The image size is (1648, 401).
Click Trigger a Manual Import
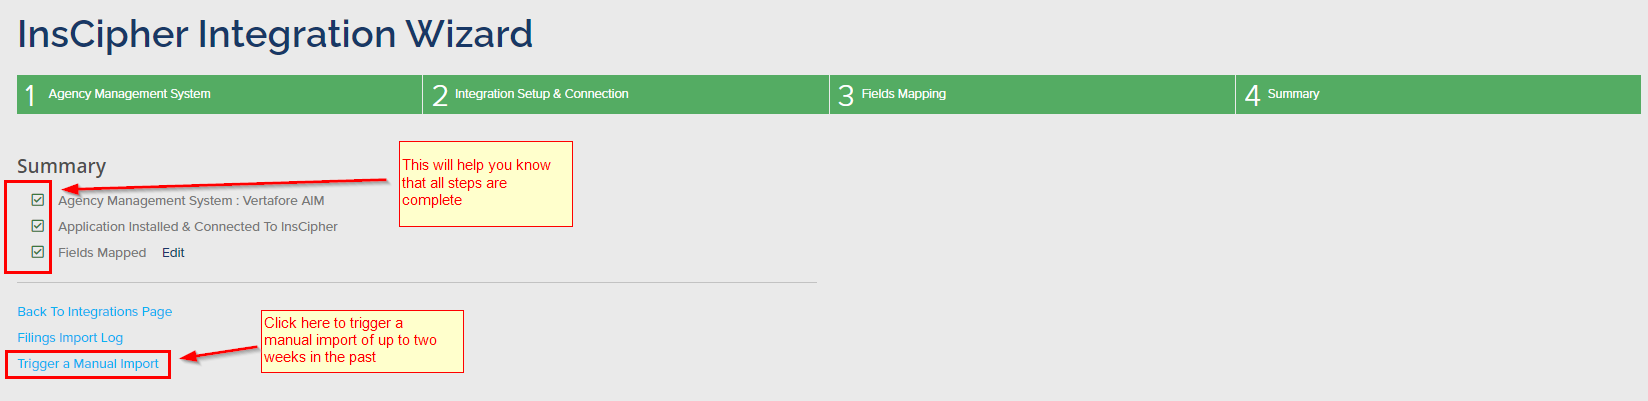point(88,364)
